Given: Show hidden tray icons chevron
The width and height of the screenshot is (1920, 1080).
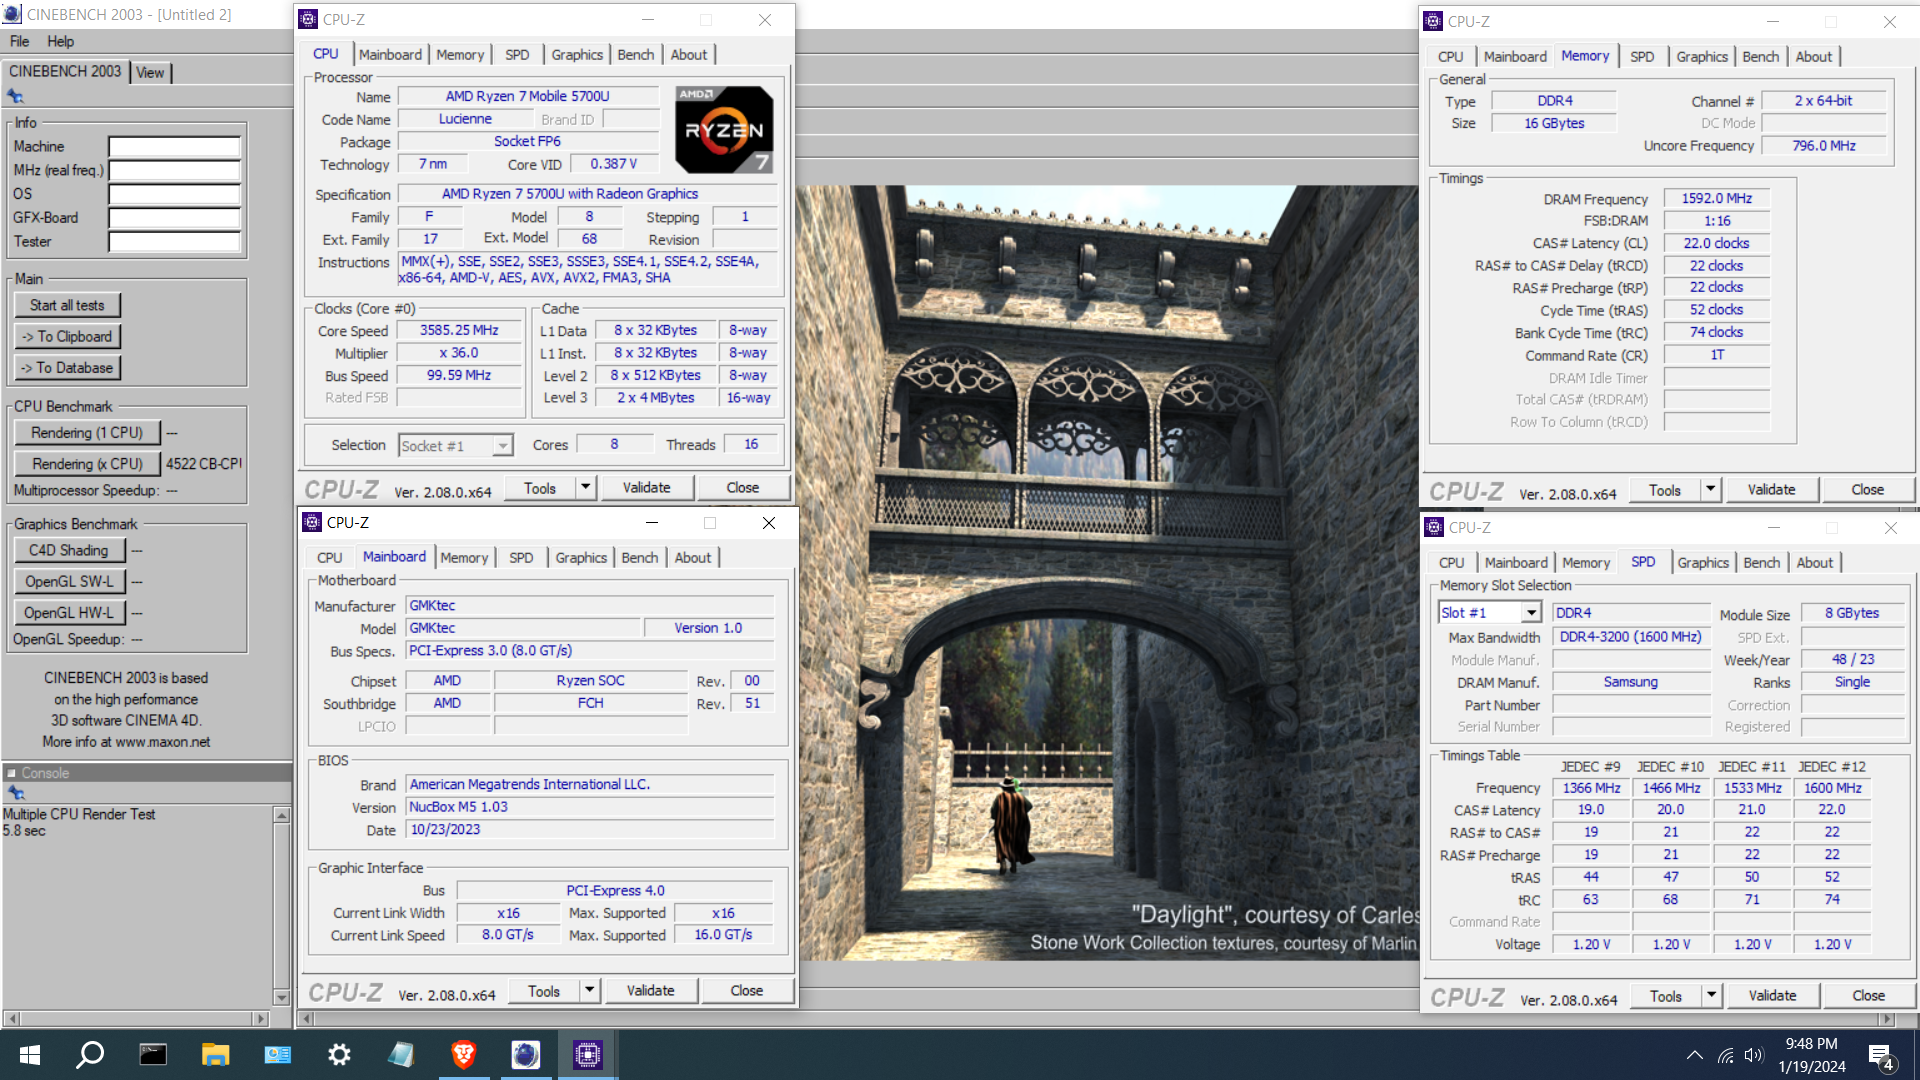Looking at the screenshot, I should pyautogui.click(x=1695, y=1055).
